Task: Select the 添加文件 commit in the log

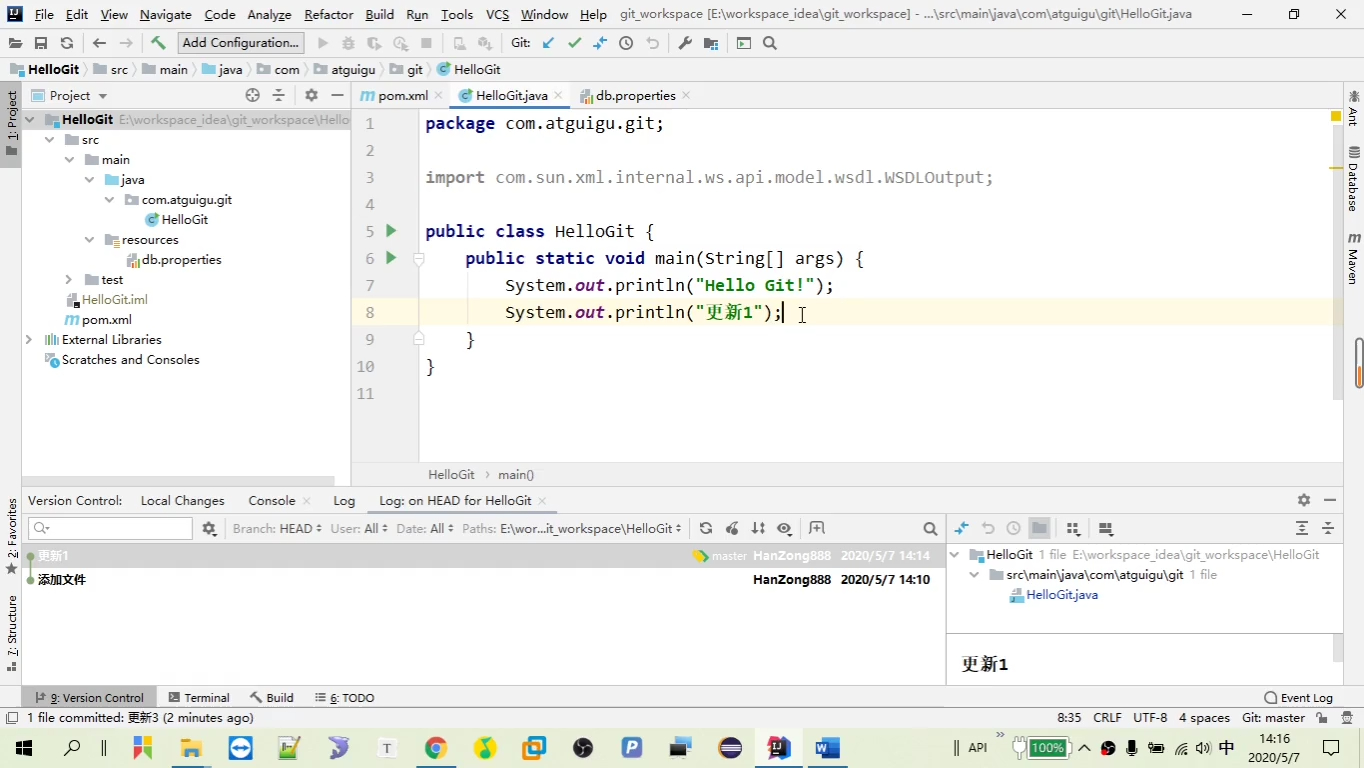Action: click(484, 579)
